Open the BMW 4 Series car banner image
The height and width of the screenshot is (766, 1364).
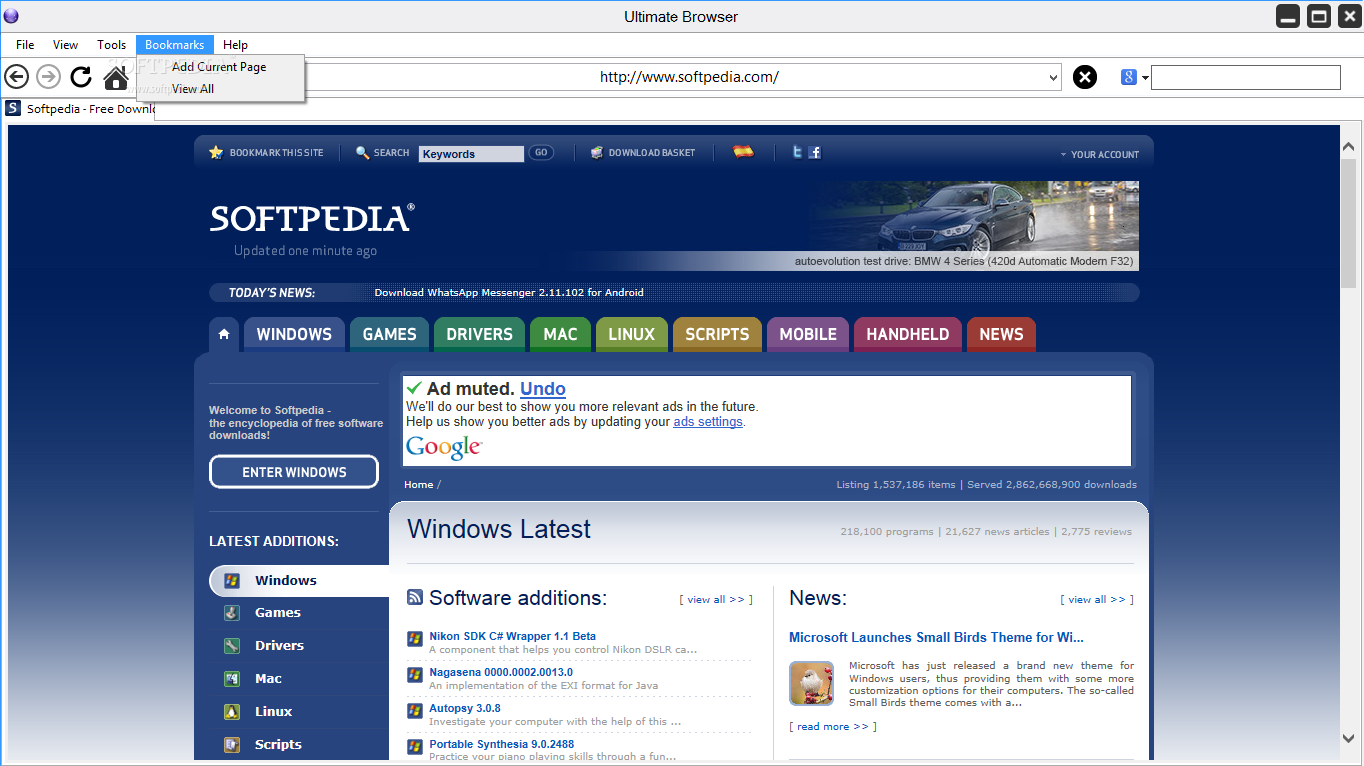[x=973, y=226]
